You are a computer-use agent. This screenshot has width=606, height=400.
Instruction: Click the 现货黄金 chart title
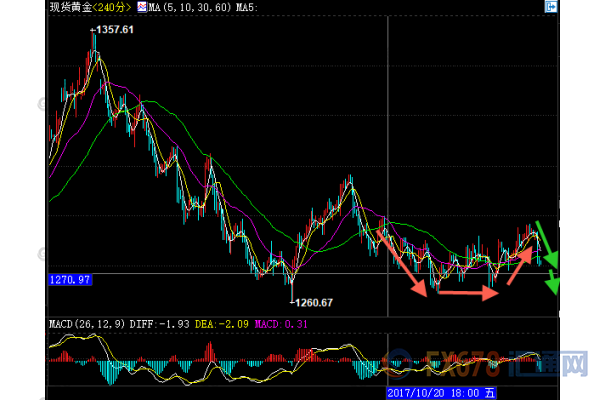[71, 7]
